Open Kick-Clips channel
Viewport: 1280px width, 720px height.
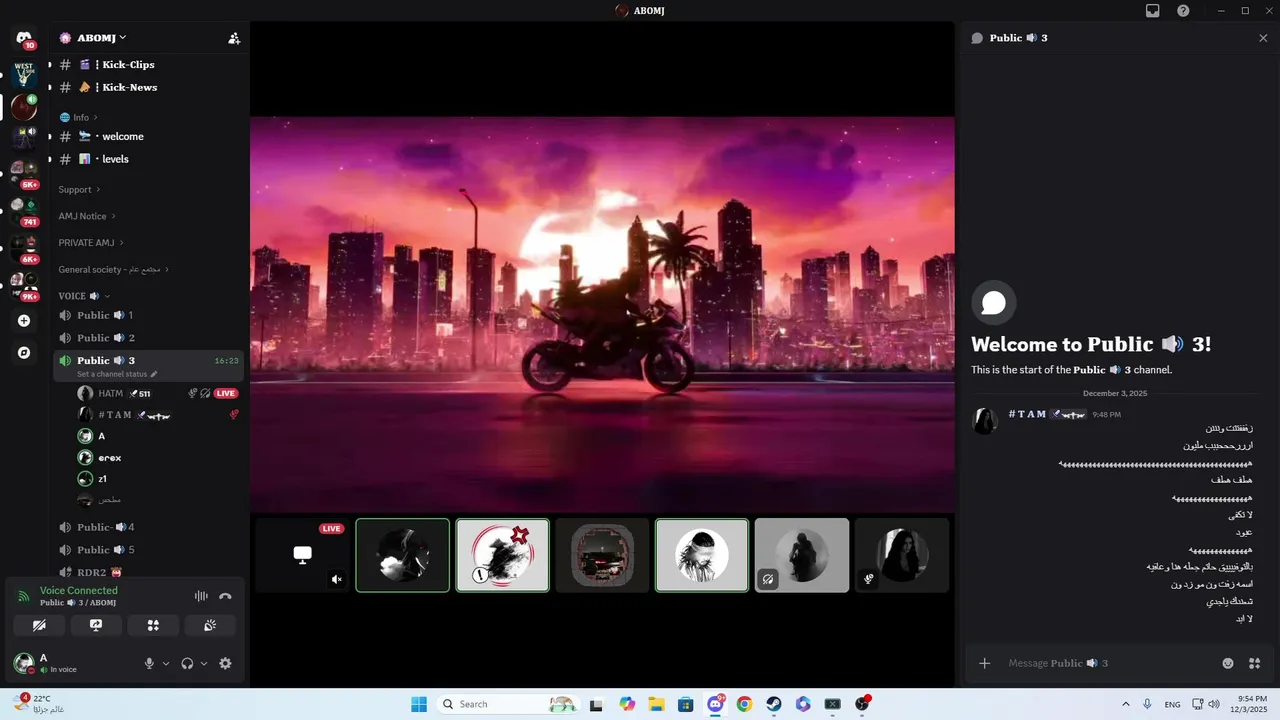148,64
